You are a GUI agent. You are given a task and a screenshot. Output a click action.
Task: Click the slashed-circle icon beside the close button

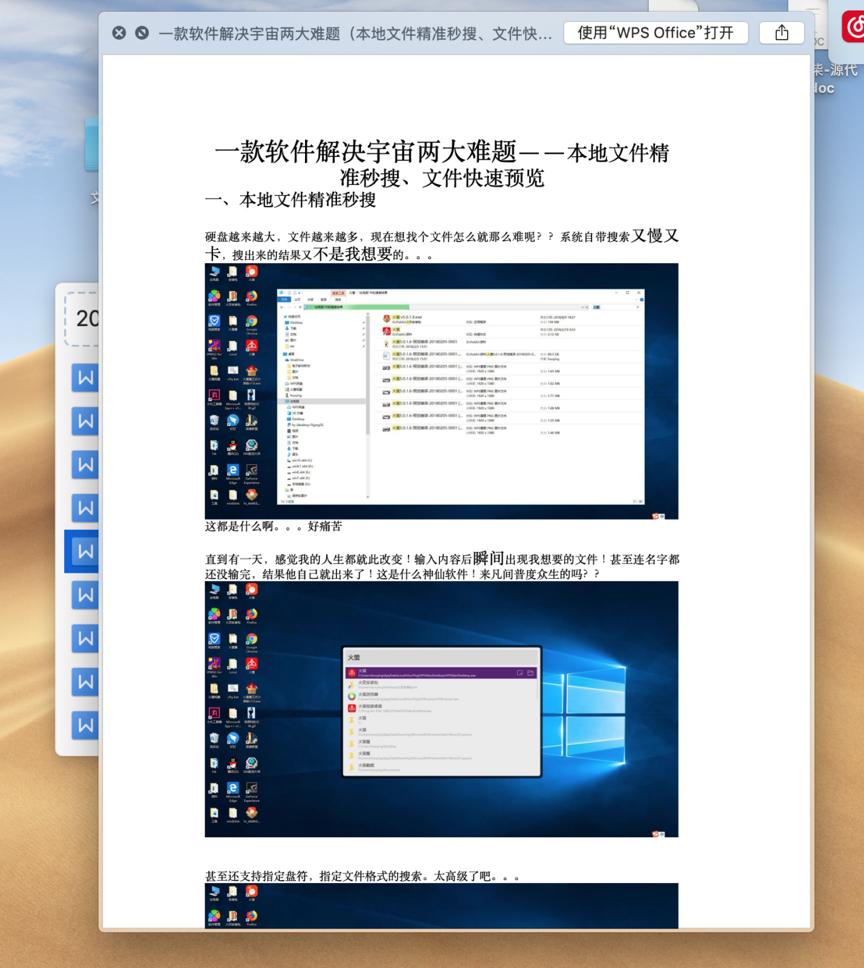coord(140,32)
